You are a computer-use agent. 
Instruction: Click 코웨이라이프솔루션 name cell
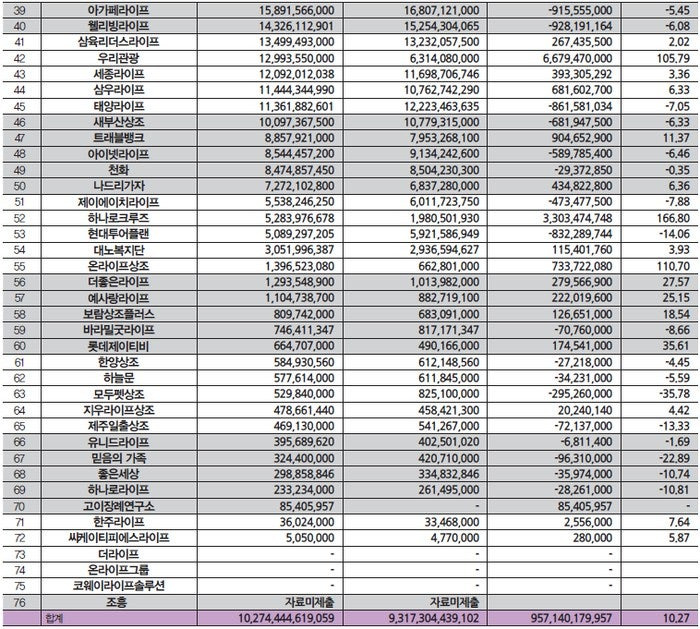pos(118,586)
